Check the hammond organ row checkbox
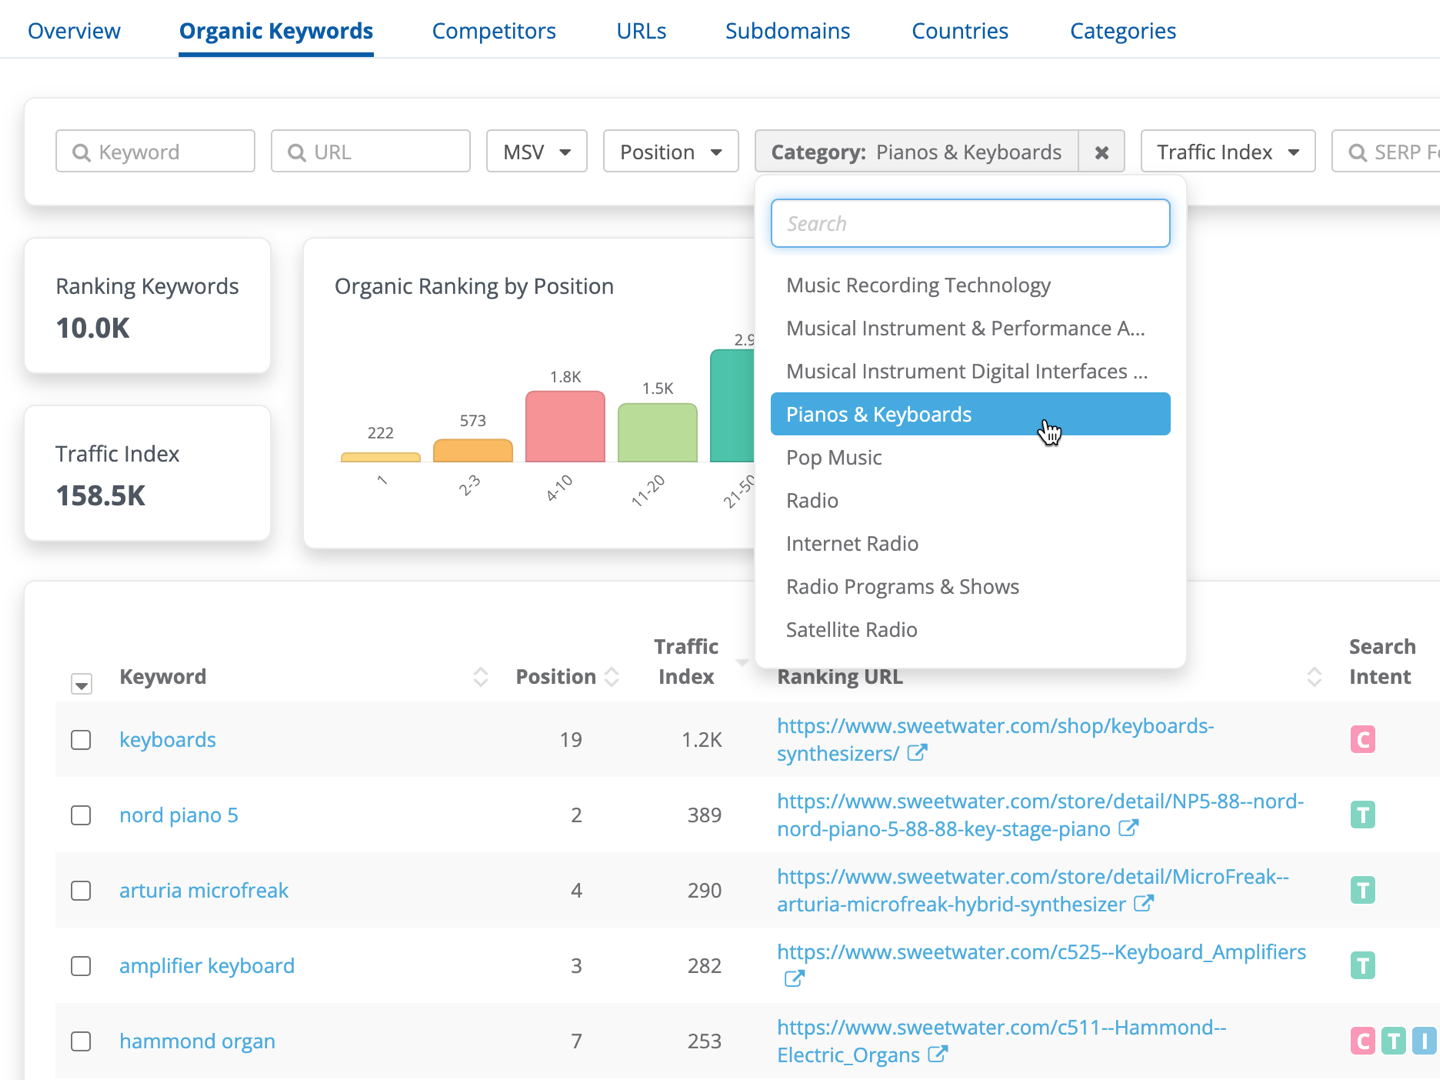The height and width of the screenshot is (1080, 1440). [x=81, y=1041]
